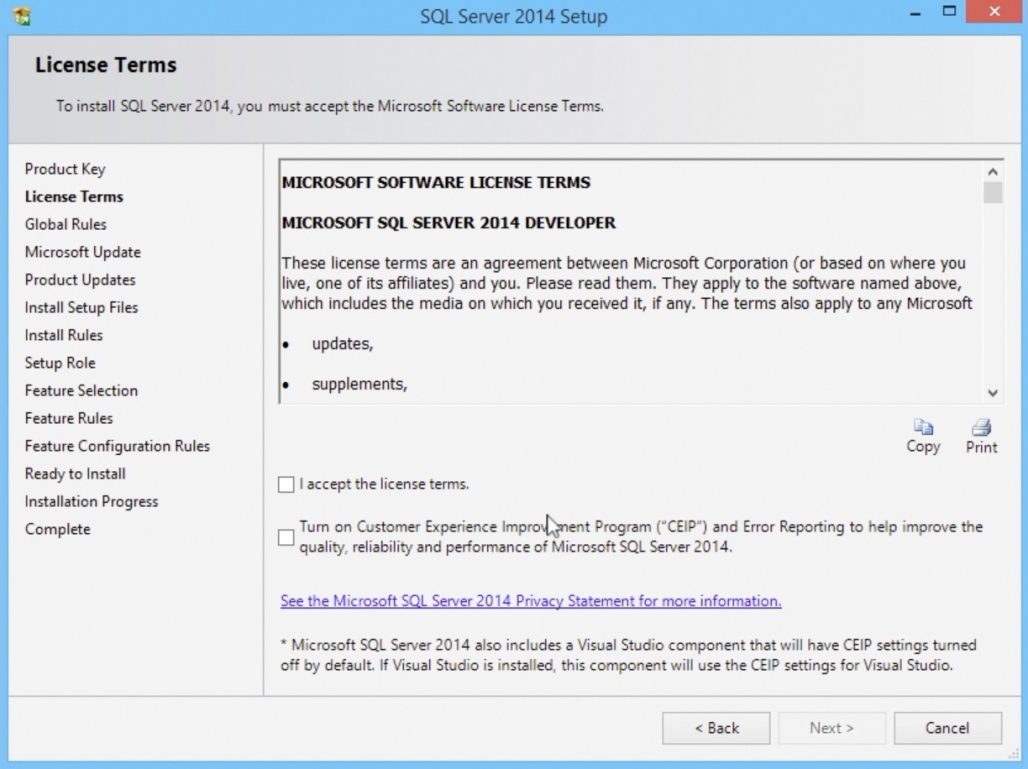Select the Global Rules step
Image resolution: width=1028 pixels, height=769 pixels.
[66, 224]
